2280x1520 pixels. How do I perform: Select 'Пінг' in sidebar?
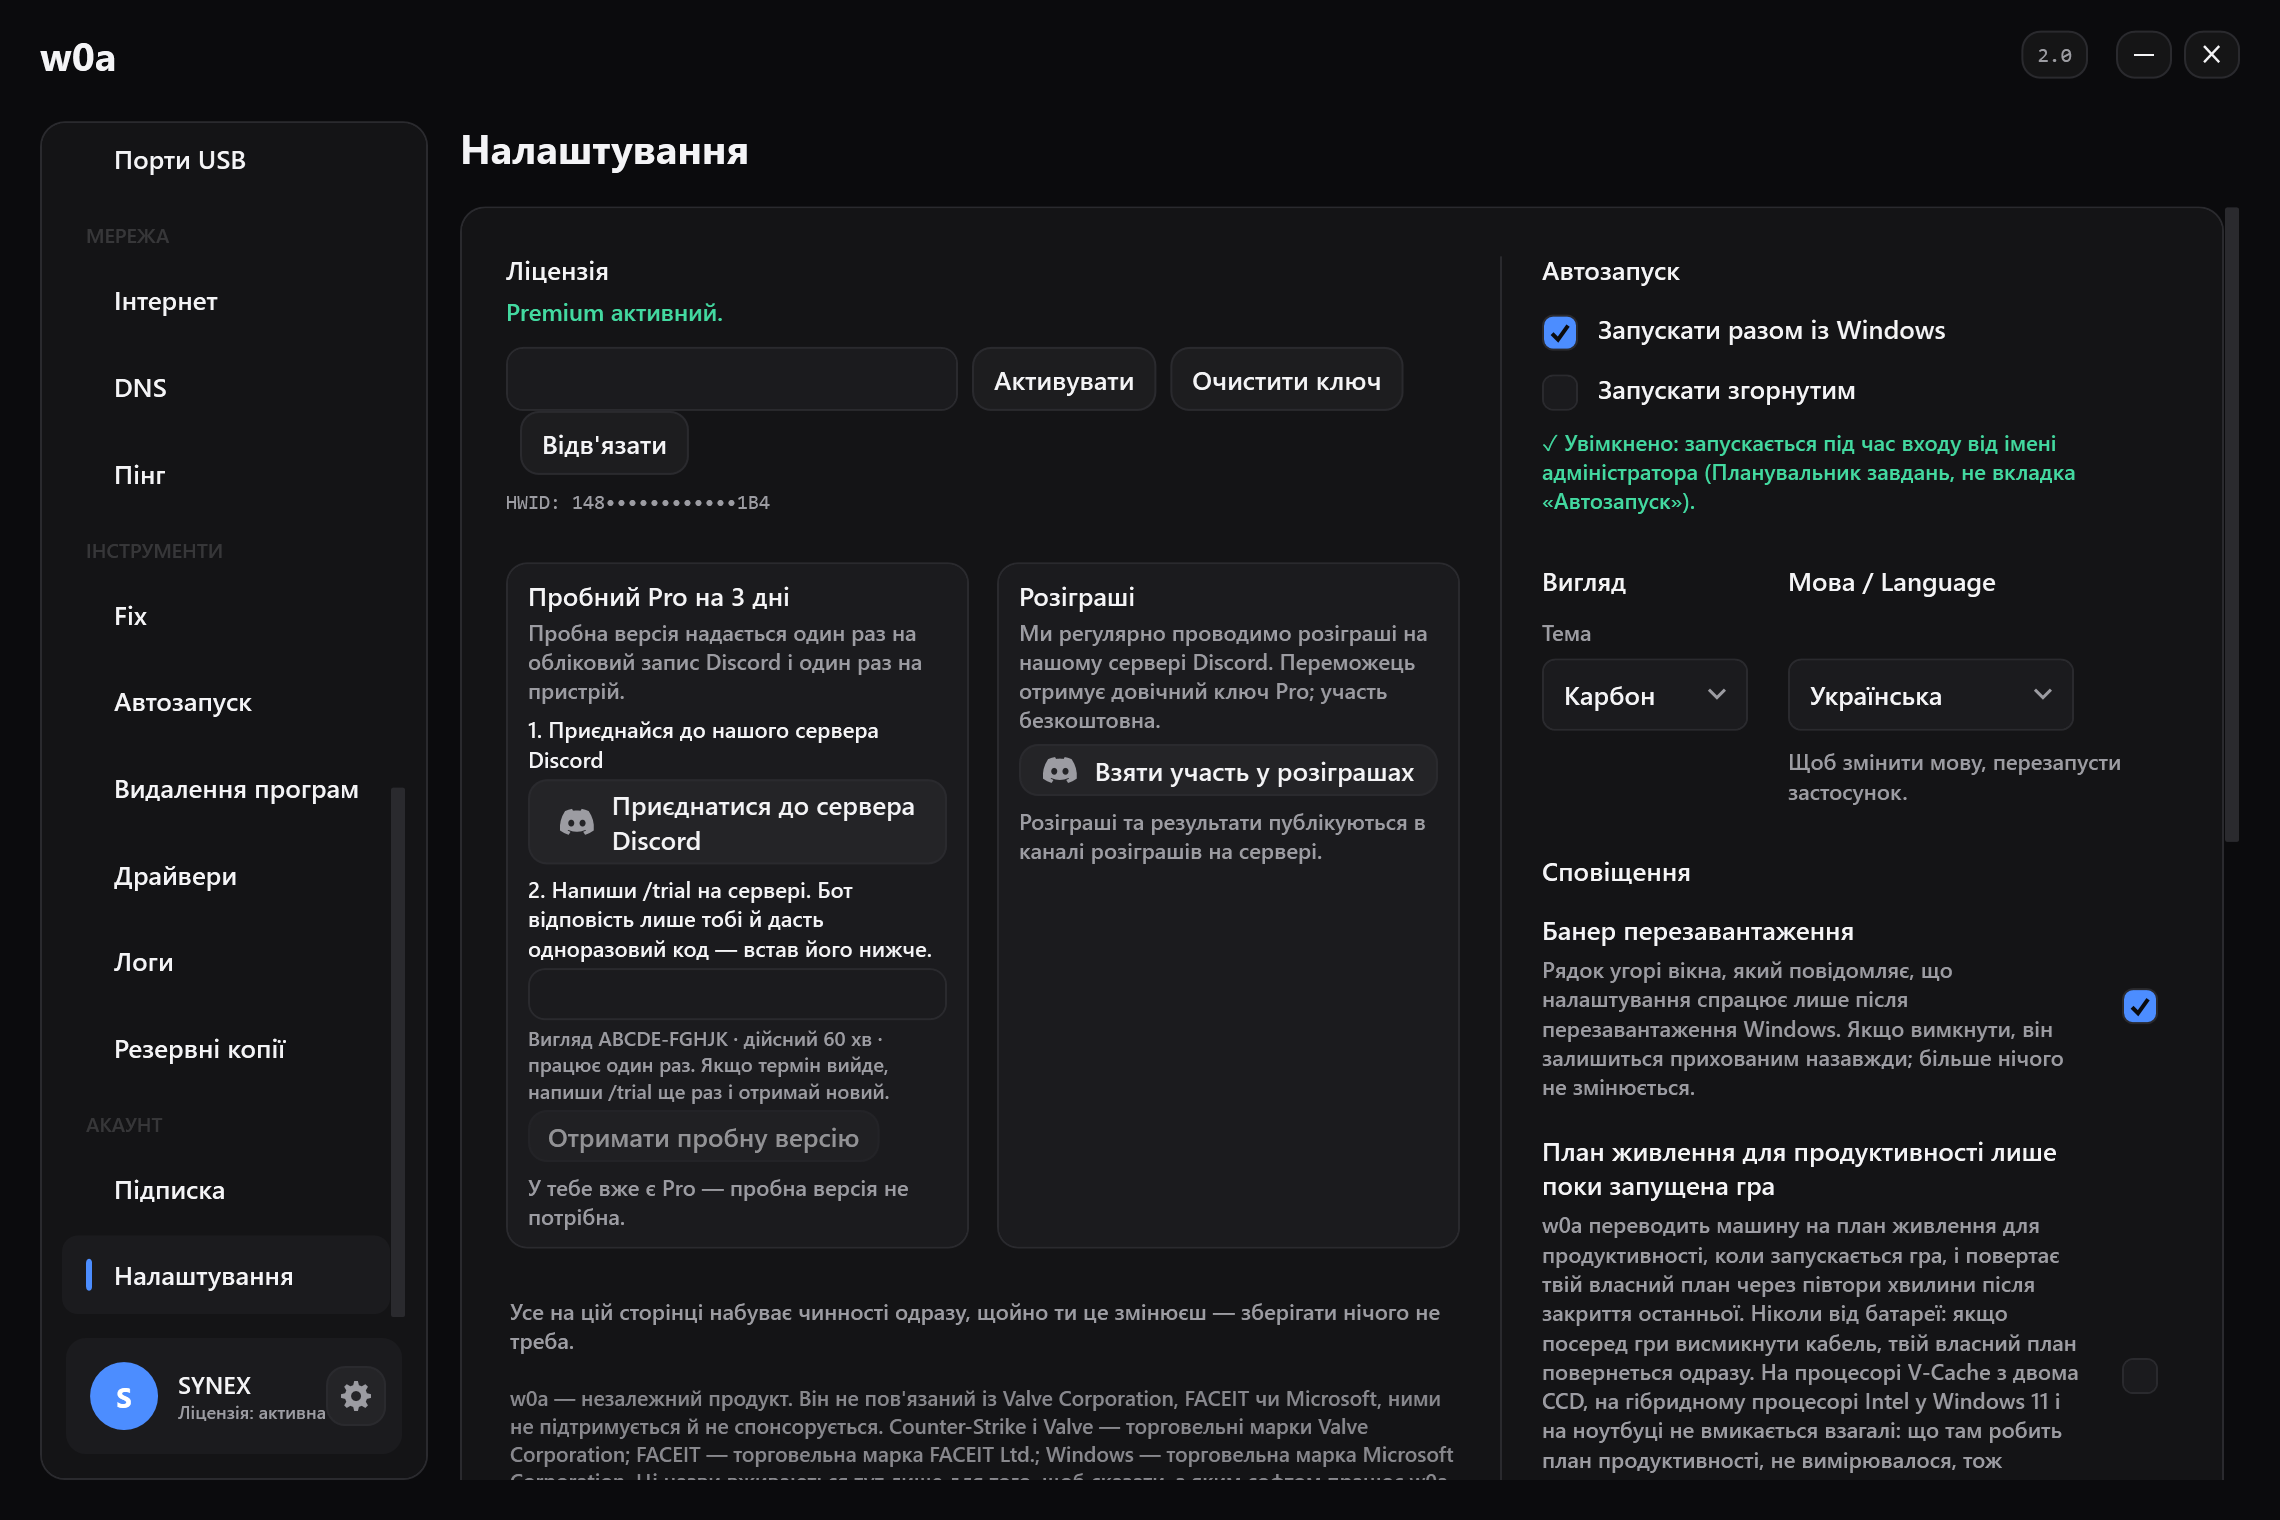click(226, 475)
